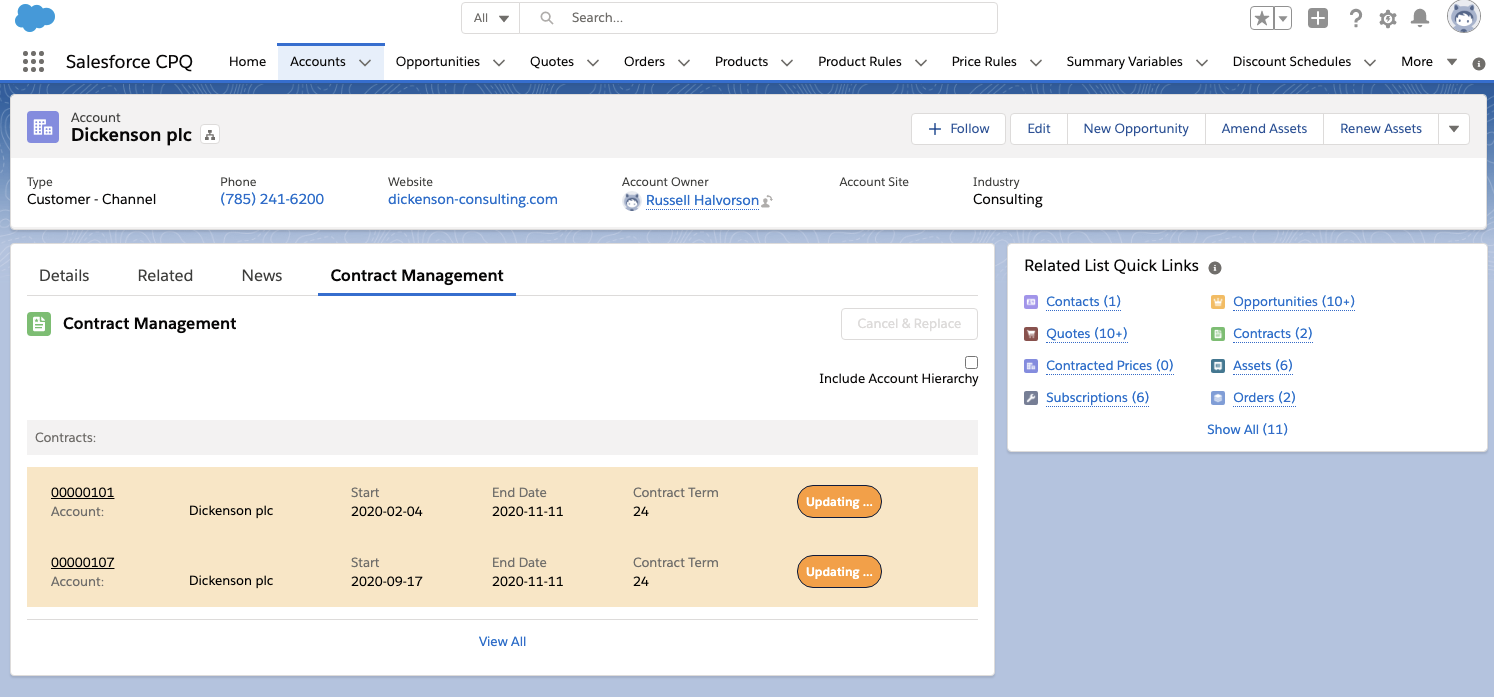
Task: Click the account hierarchy icon beside Dickenson plc
Action: (210, 135)
